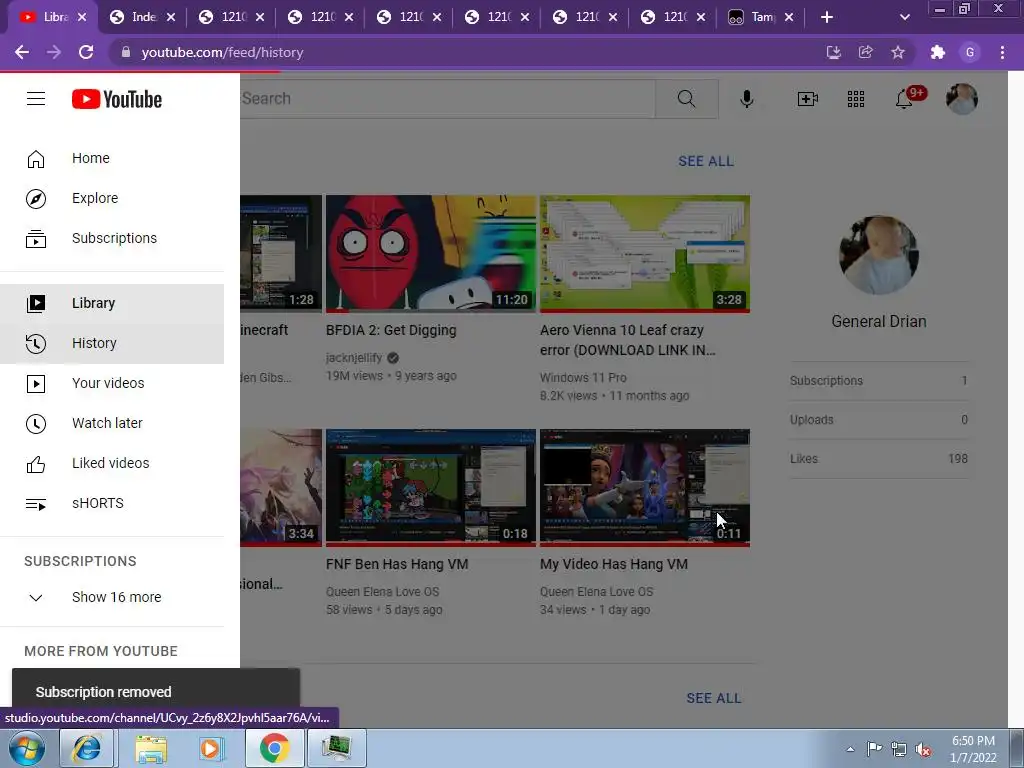Open the Create video camera button
This screenshot has height=768, width=1024.
(808, 99)
